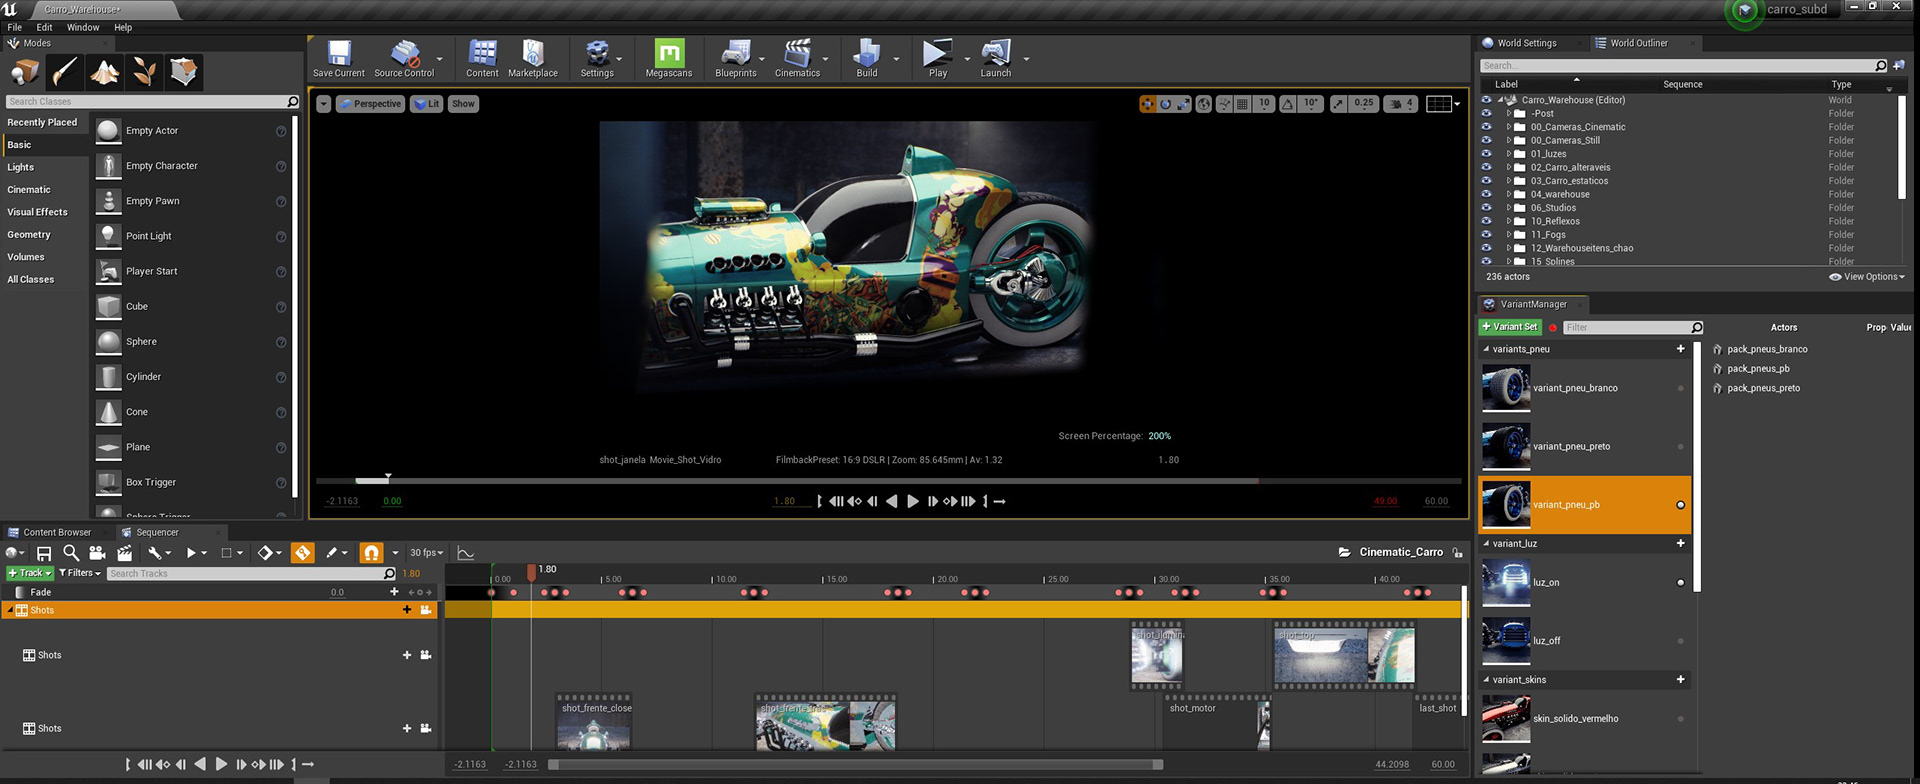Viewport: 1920px width, 784px height.
Task: Click the Sequencer render movie clapper icon
Action: [125, 553]
